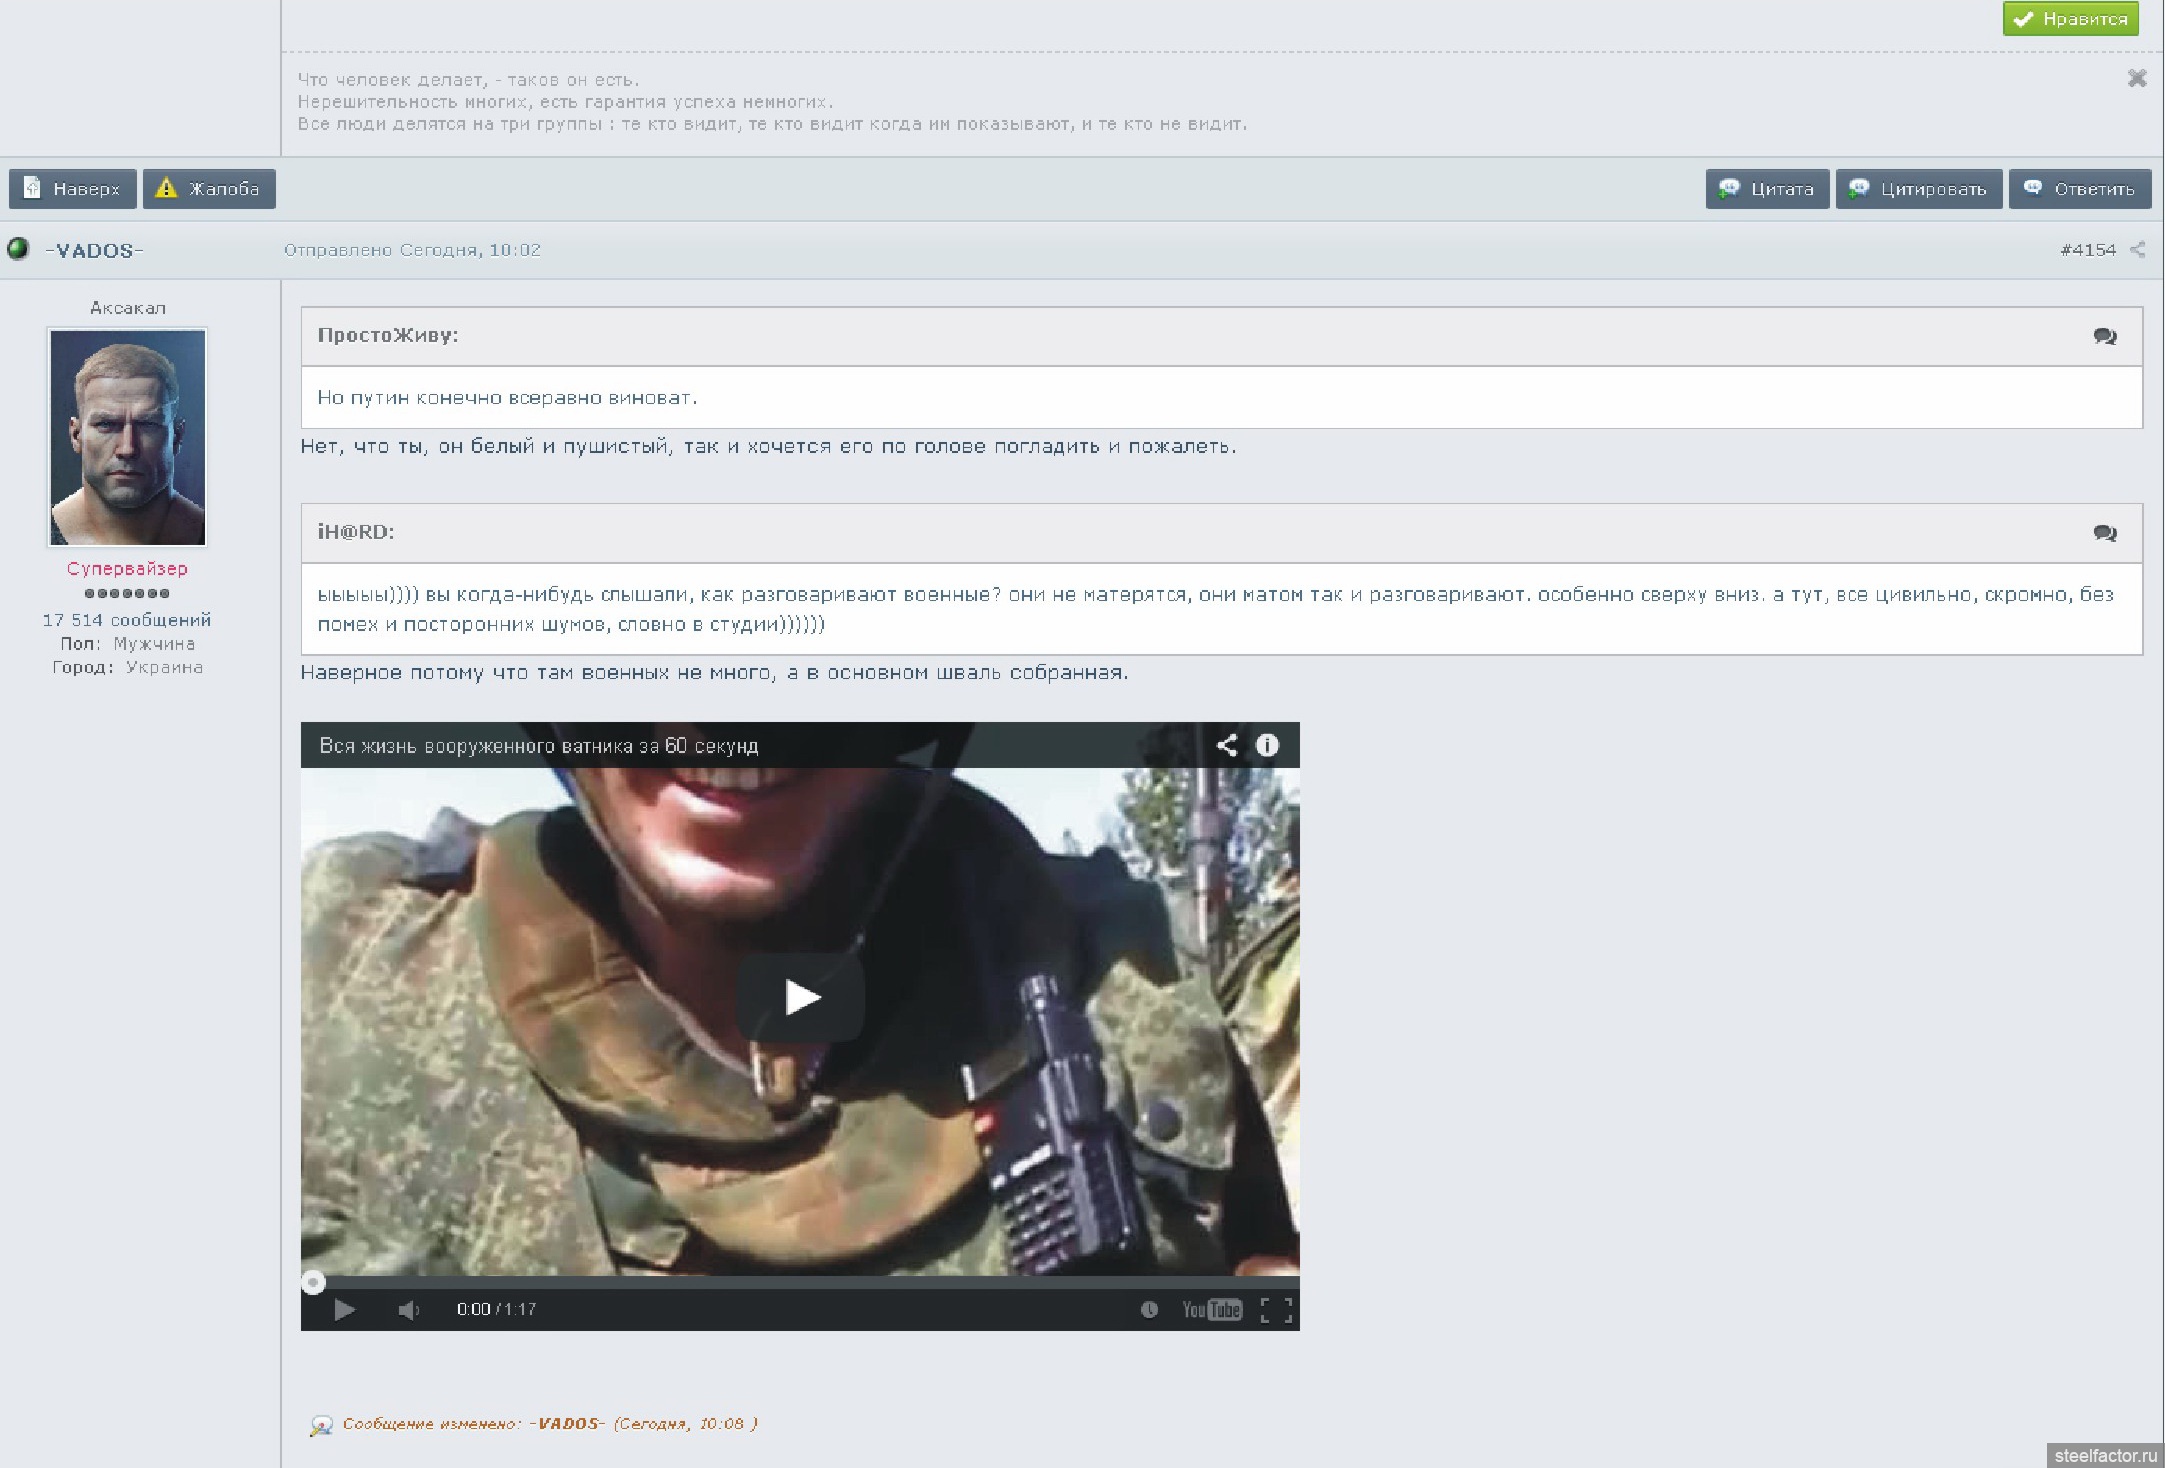
Task: Click the green Нравится like button
Action: click(2070, 19)
